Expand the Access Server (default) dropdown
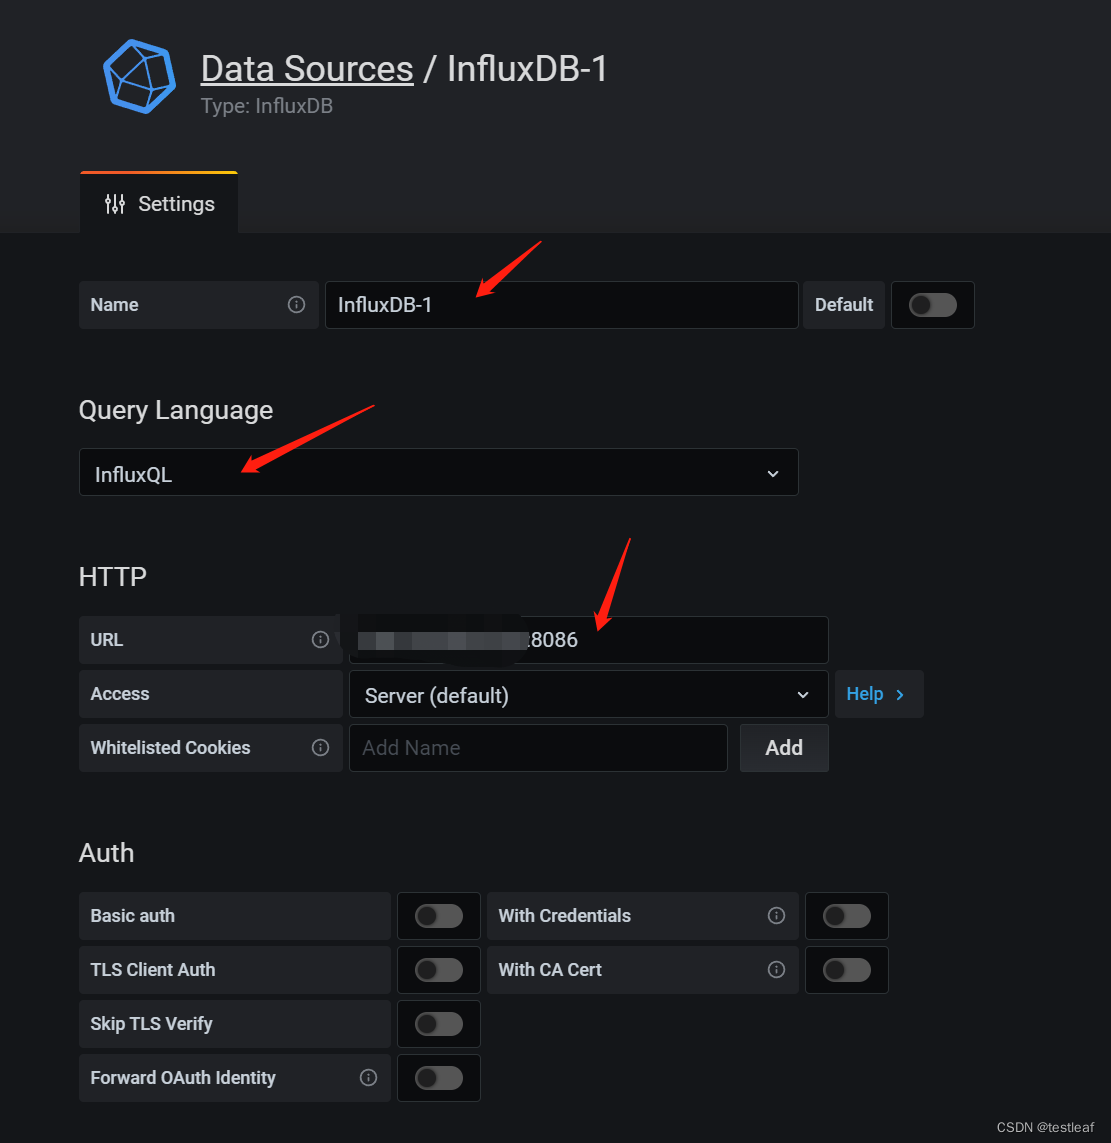Screen dimensions: 1111x1143 (588, 694)
